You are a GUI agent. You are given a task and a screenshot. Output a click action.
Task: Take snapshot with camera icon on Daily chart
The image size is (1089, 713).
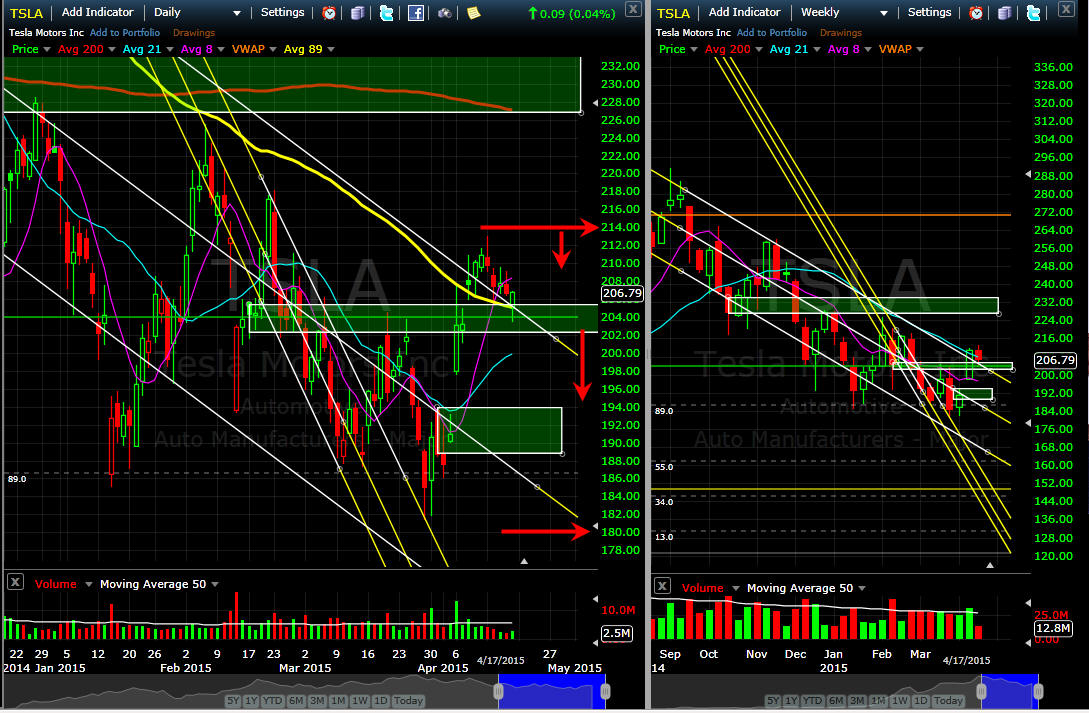coord(444,12)
